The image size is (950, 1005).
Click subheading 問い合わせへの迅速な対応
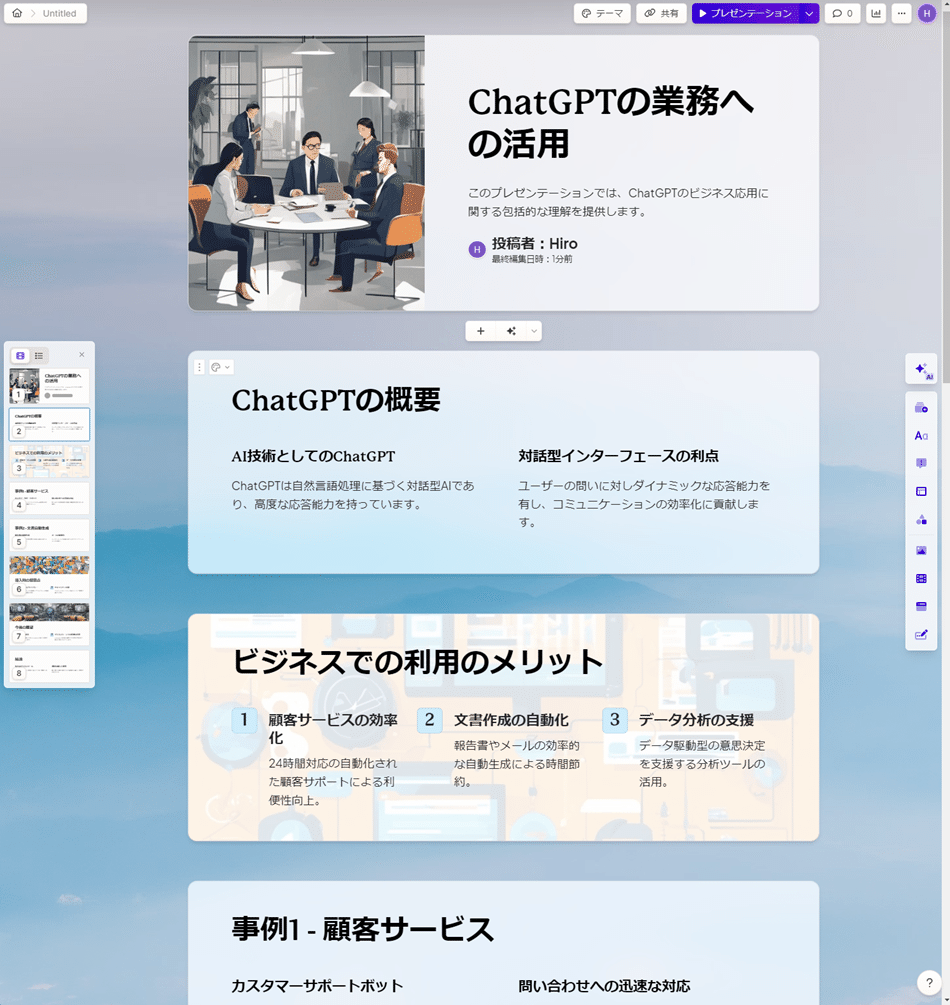point(604,986)
